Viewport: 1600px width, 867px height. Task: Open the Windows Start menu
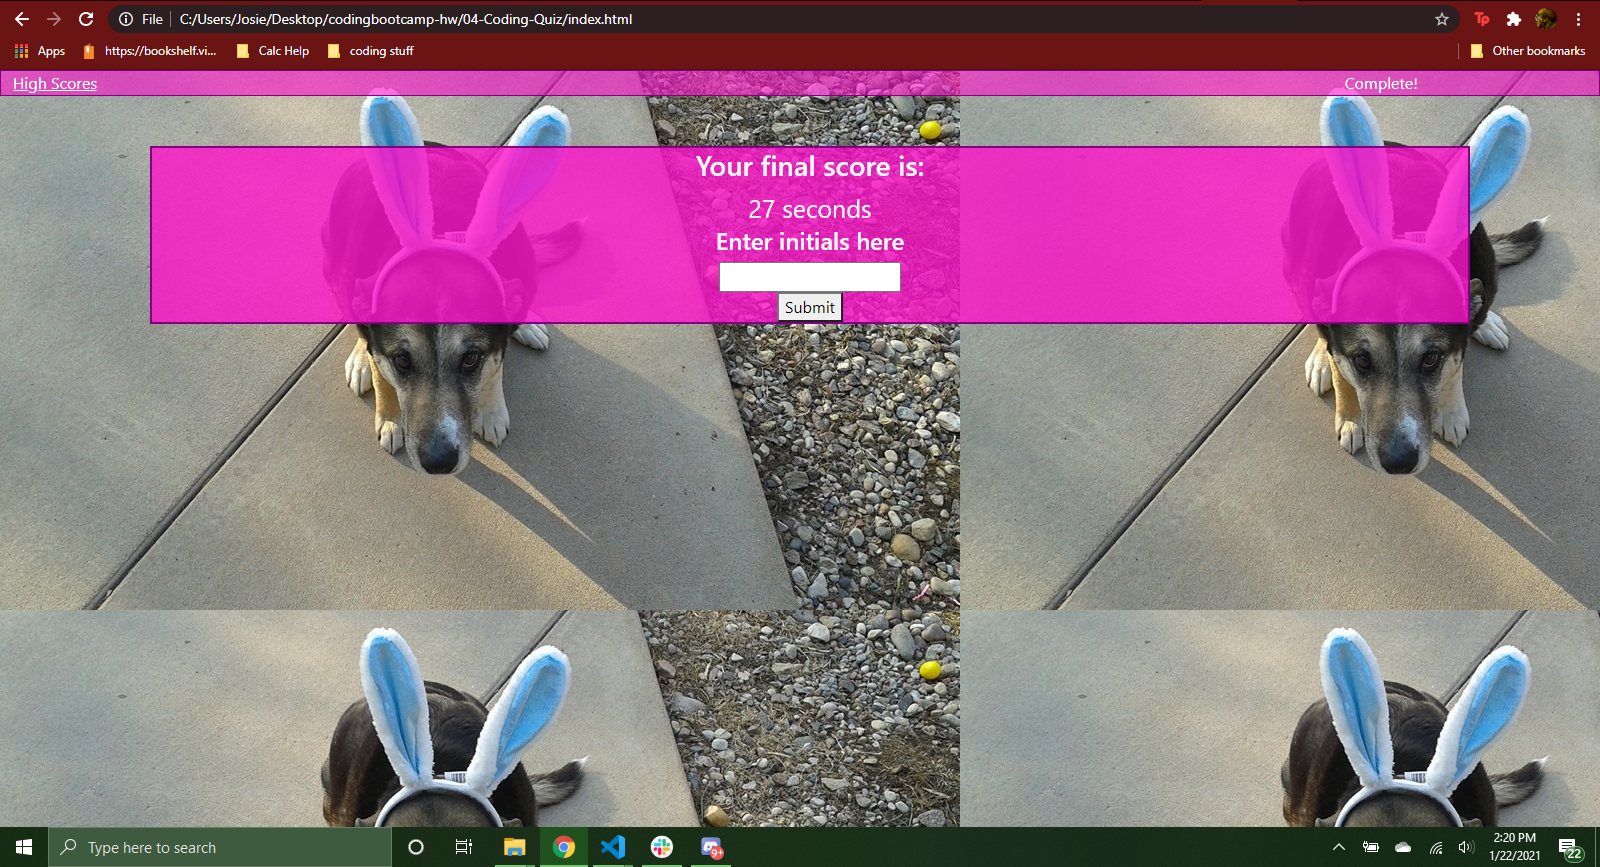[24, 847]
